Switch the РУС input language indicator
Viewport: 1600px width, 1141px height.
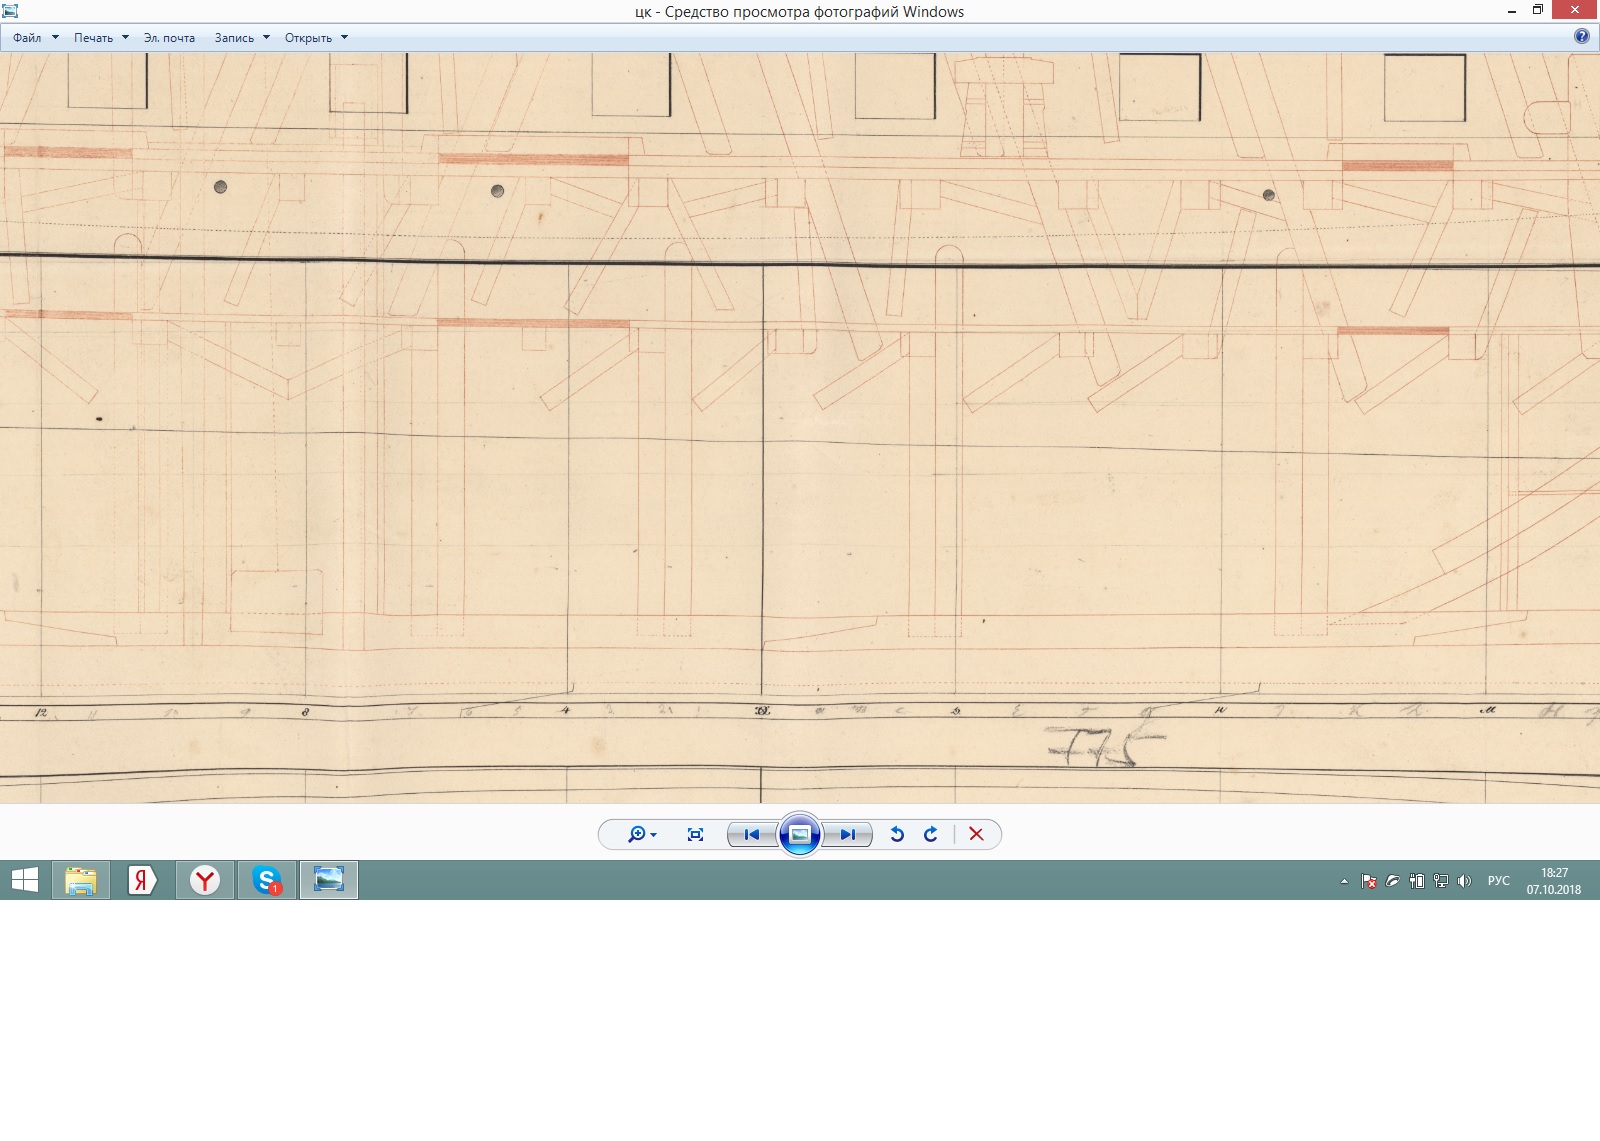click(1498, 881)
